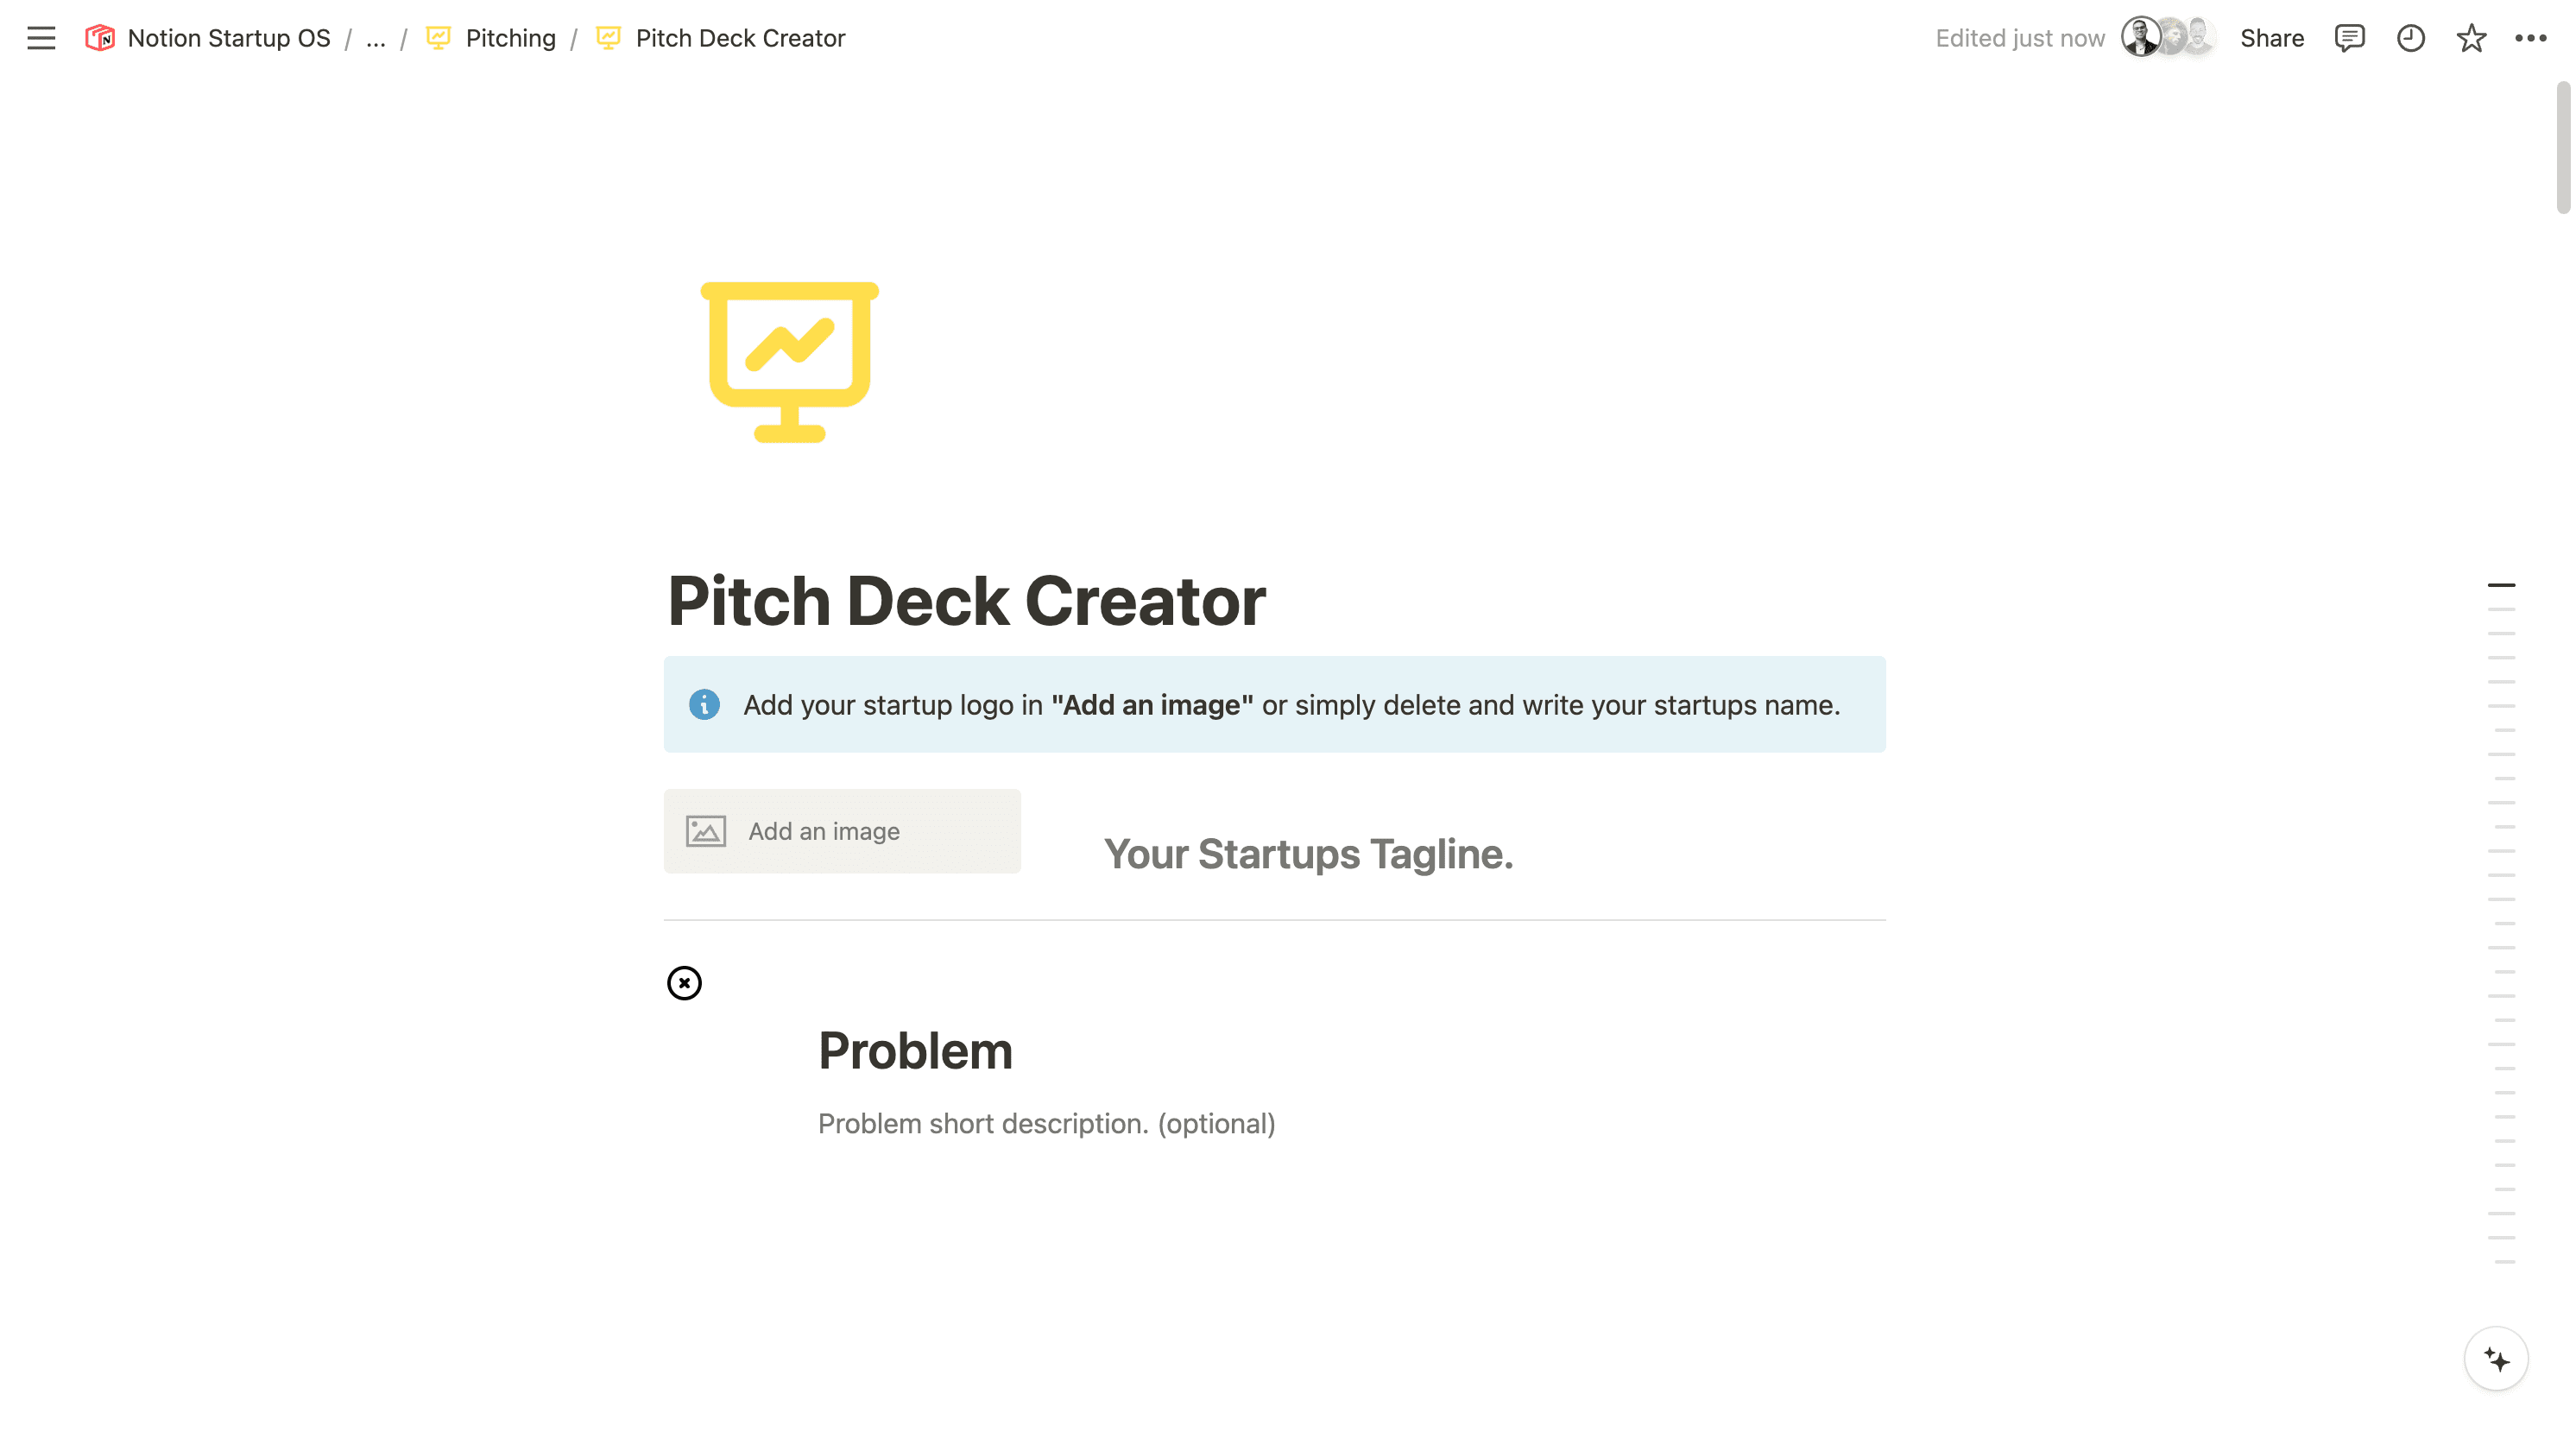Favorite this page with the star icon
The width and height of the screenshot is (2576, 1438).
tap(2471, 38)
